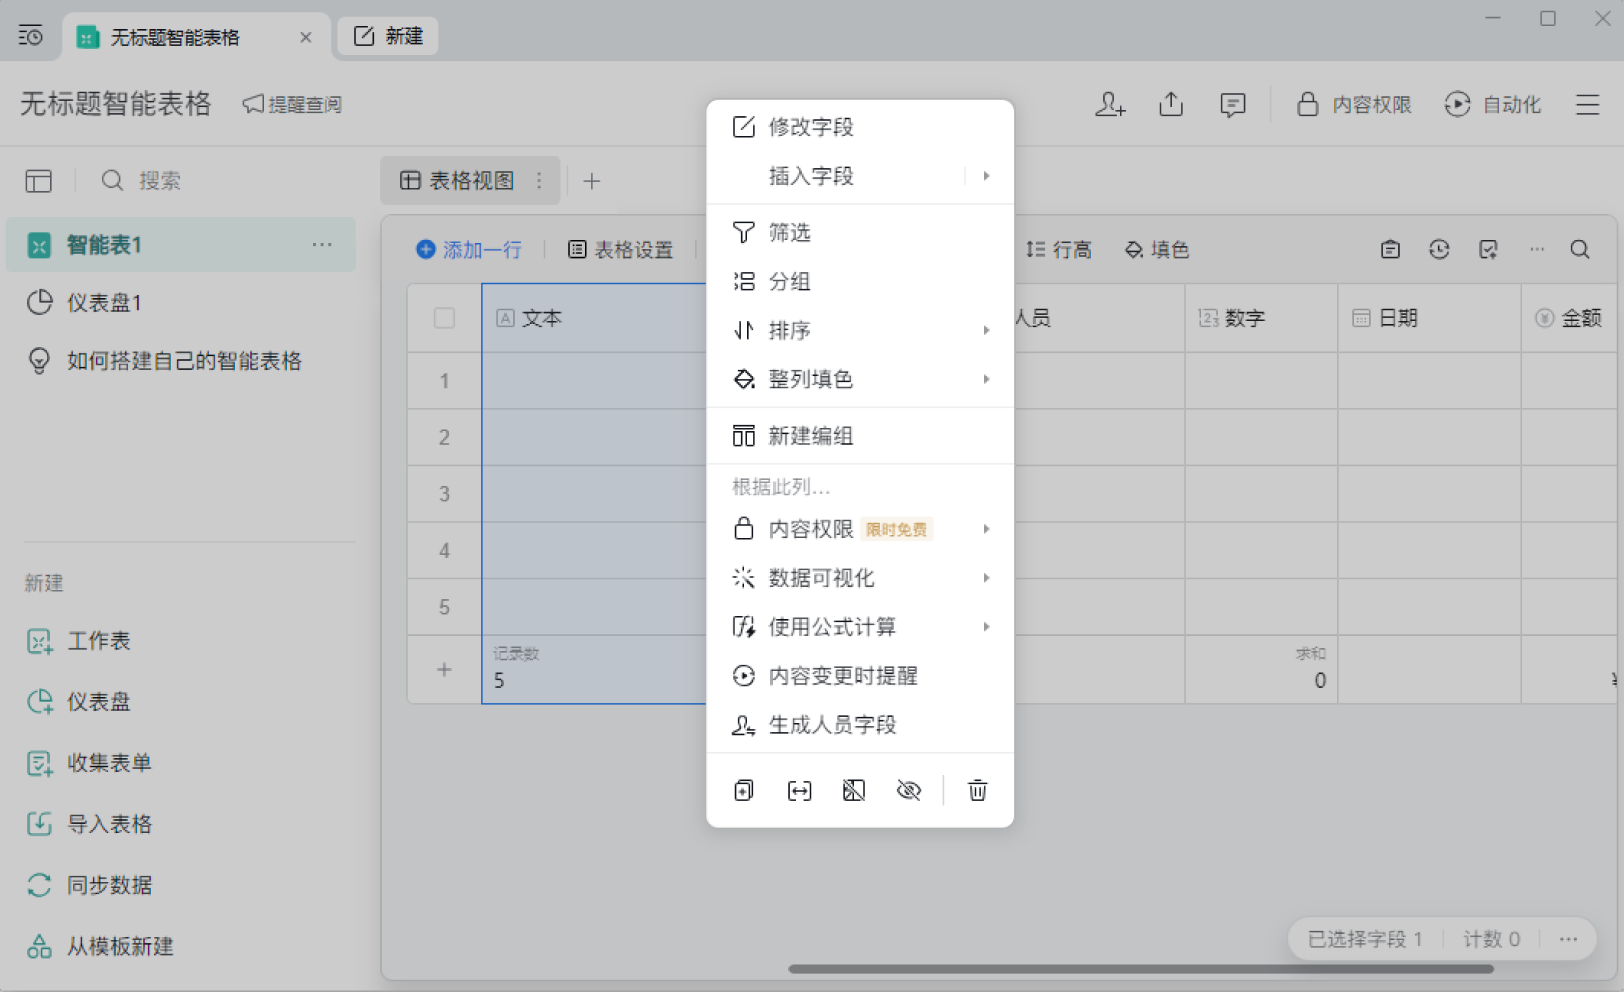Viewport: 1624px width, 992px height.
Task: Click the add row plus below row 5
Action: click(x=444, y=669)
